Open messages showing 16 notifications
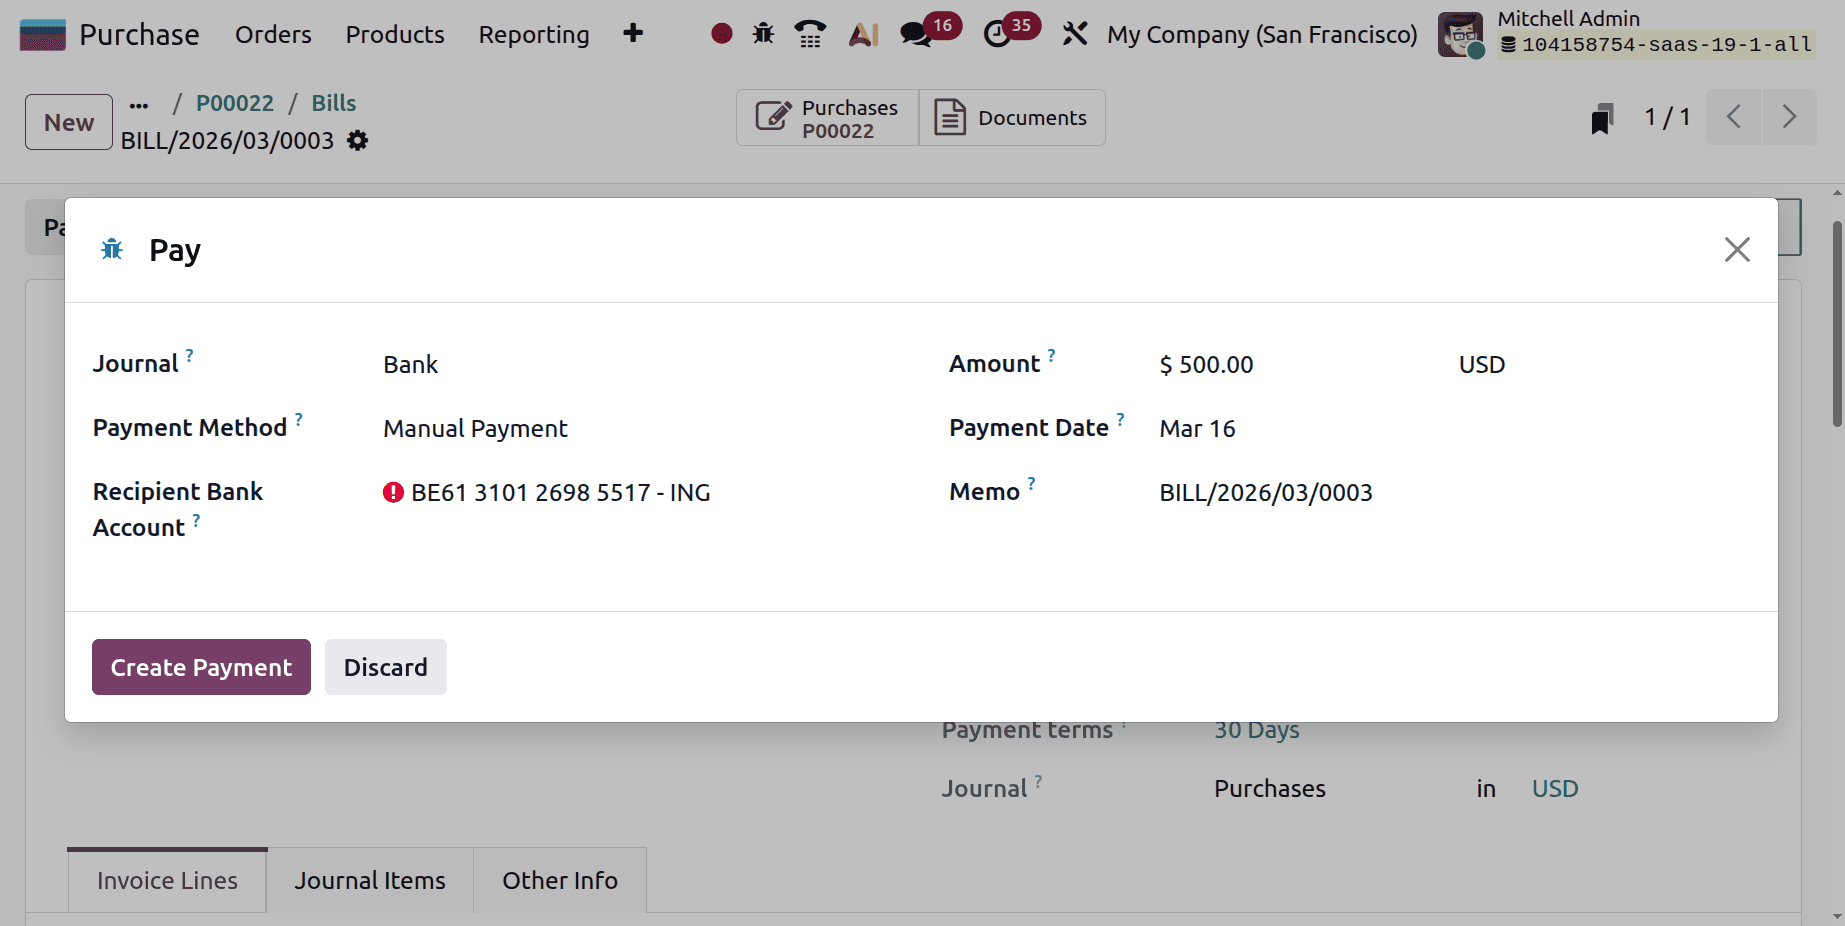This screenshot has width=1845, height=926. 915,33
